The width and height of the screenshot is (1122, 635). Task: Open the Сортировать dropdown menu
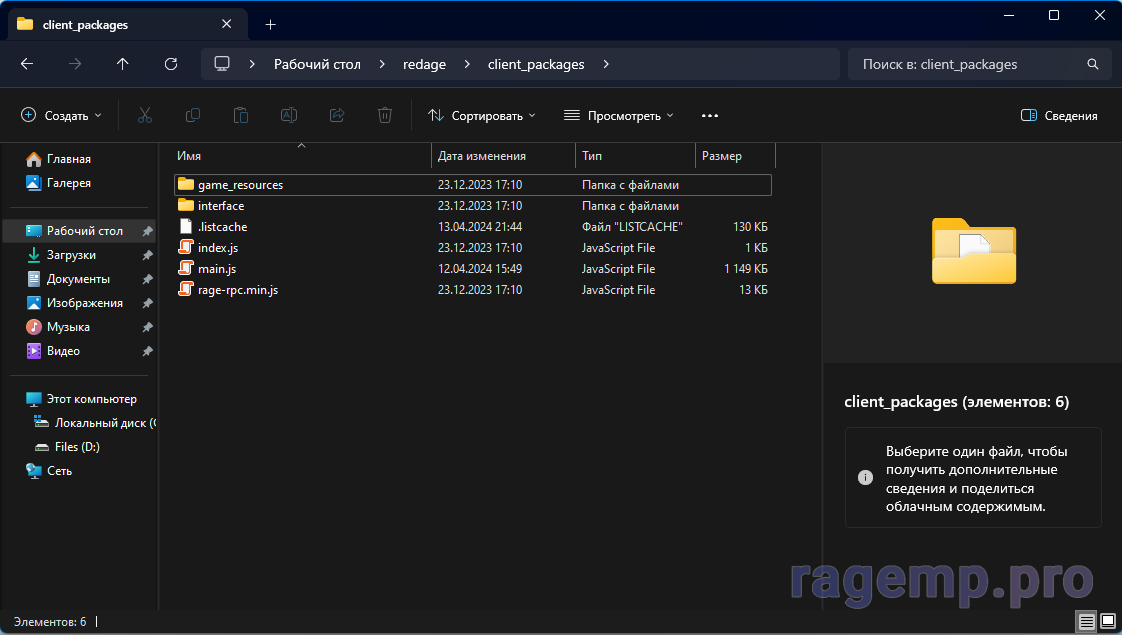pyautogui.click(x=481, y=116)
